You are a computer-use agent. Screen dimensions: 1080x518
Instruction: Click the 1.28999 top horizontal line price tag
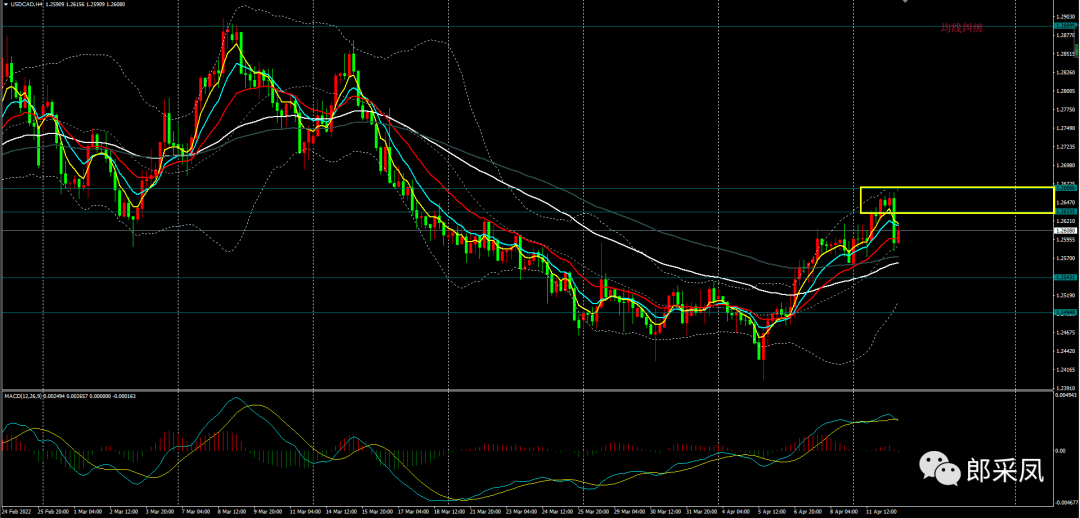point(1065,27)
